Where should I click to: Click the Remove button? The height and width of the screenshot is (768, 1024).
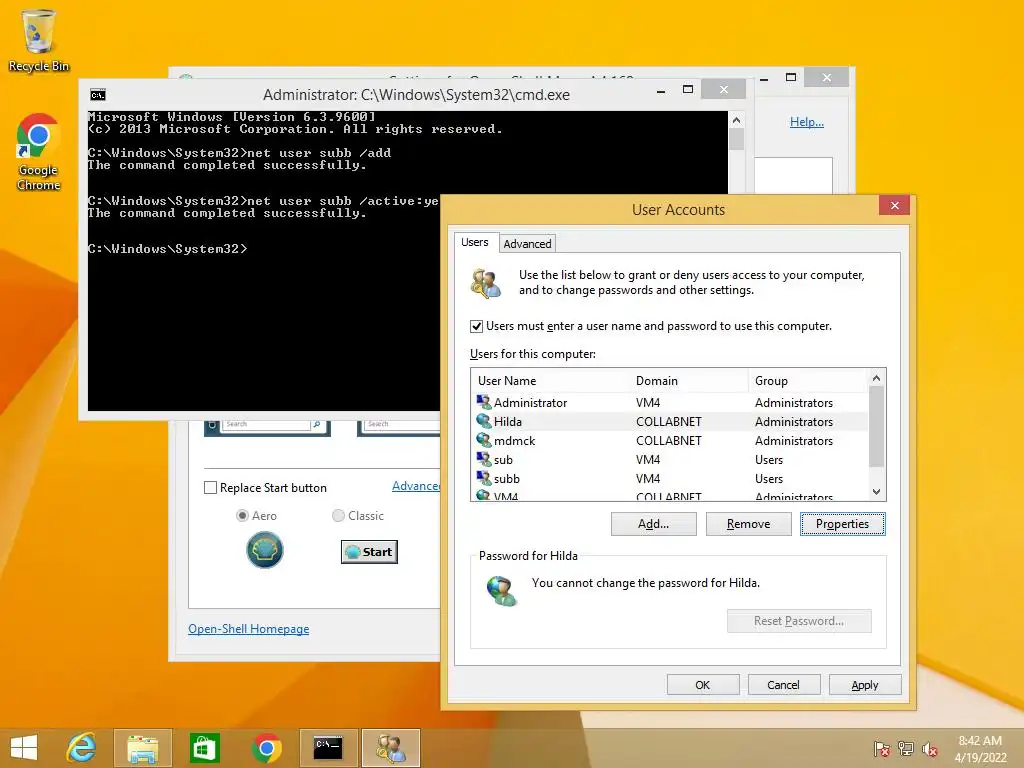tap(748, 524)
